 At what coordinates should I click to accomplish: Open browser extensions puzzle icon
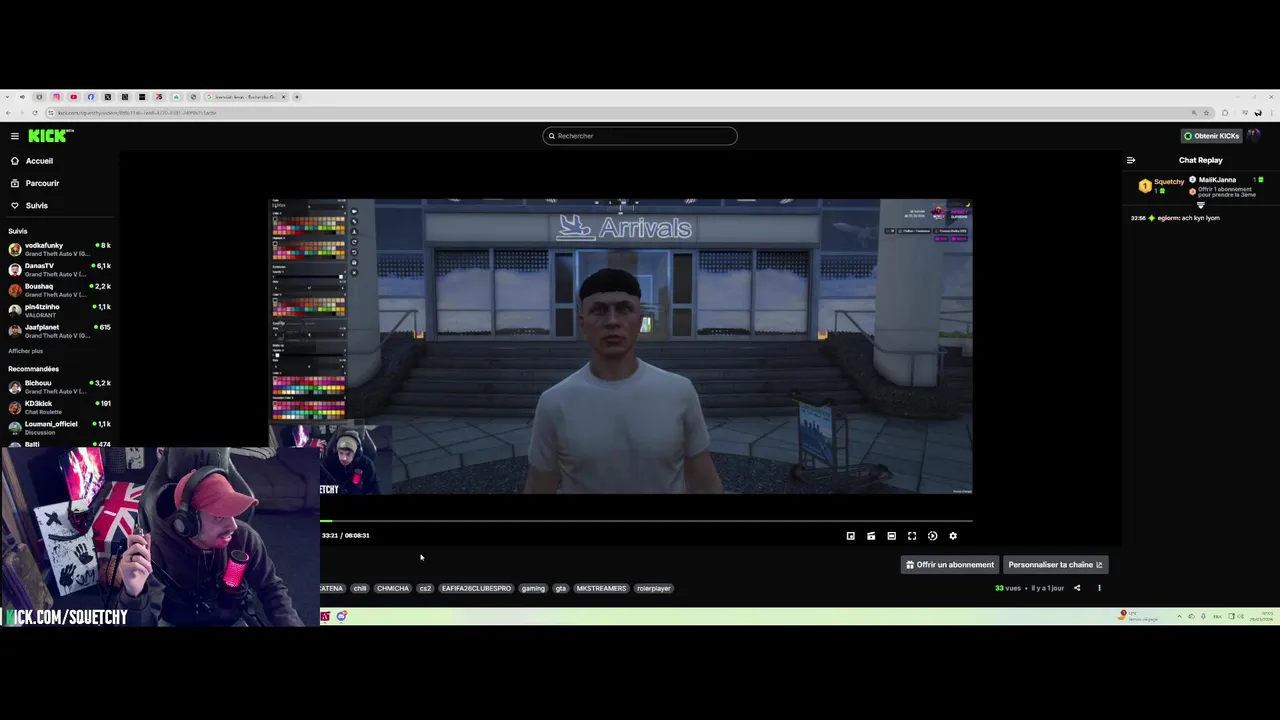tap(1225, 113)
